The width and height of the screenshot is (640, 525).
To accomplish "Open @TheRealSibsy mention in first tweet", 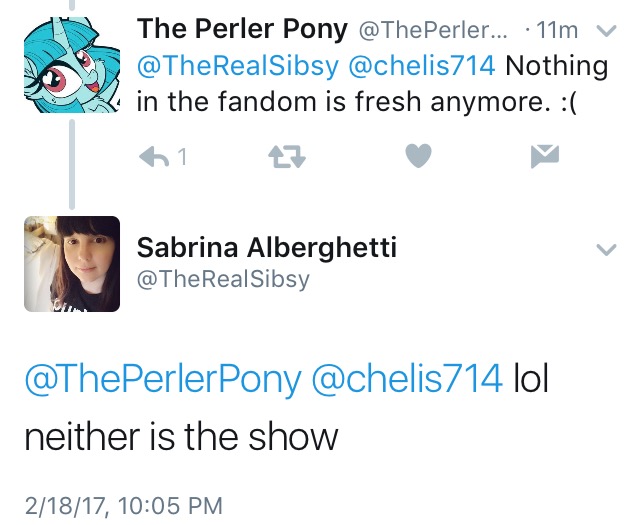I will pyautogui.click(x=234, y=67).
